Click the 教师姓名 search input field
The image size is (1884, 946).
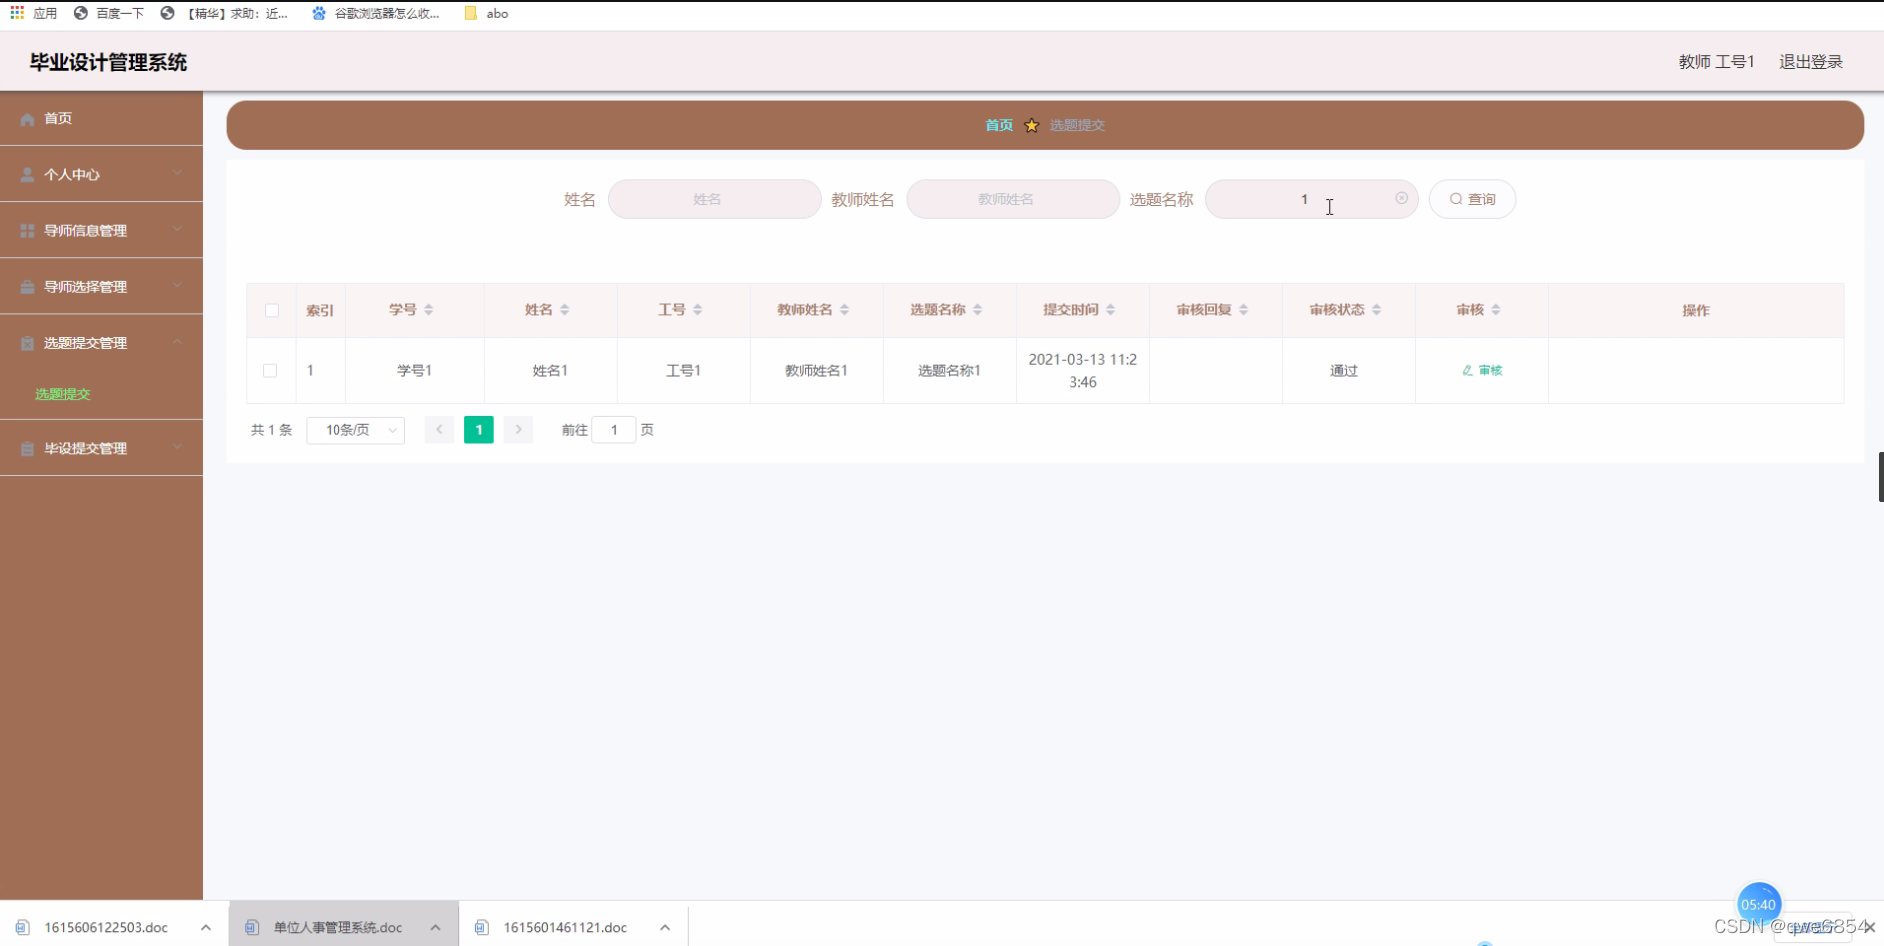[x=1012, y=199]
